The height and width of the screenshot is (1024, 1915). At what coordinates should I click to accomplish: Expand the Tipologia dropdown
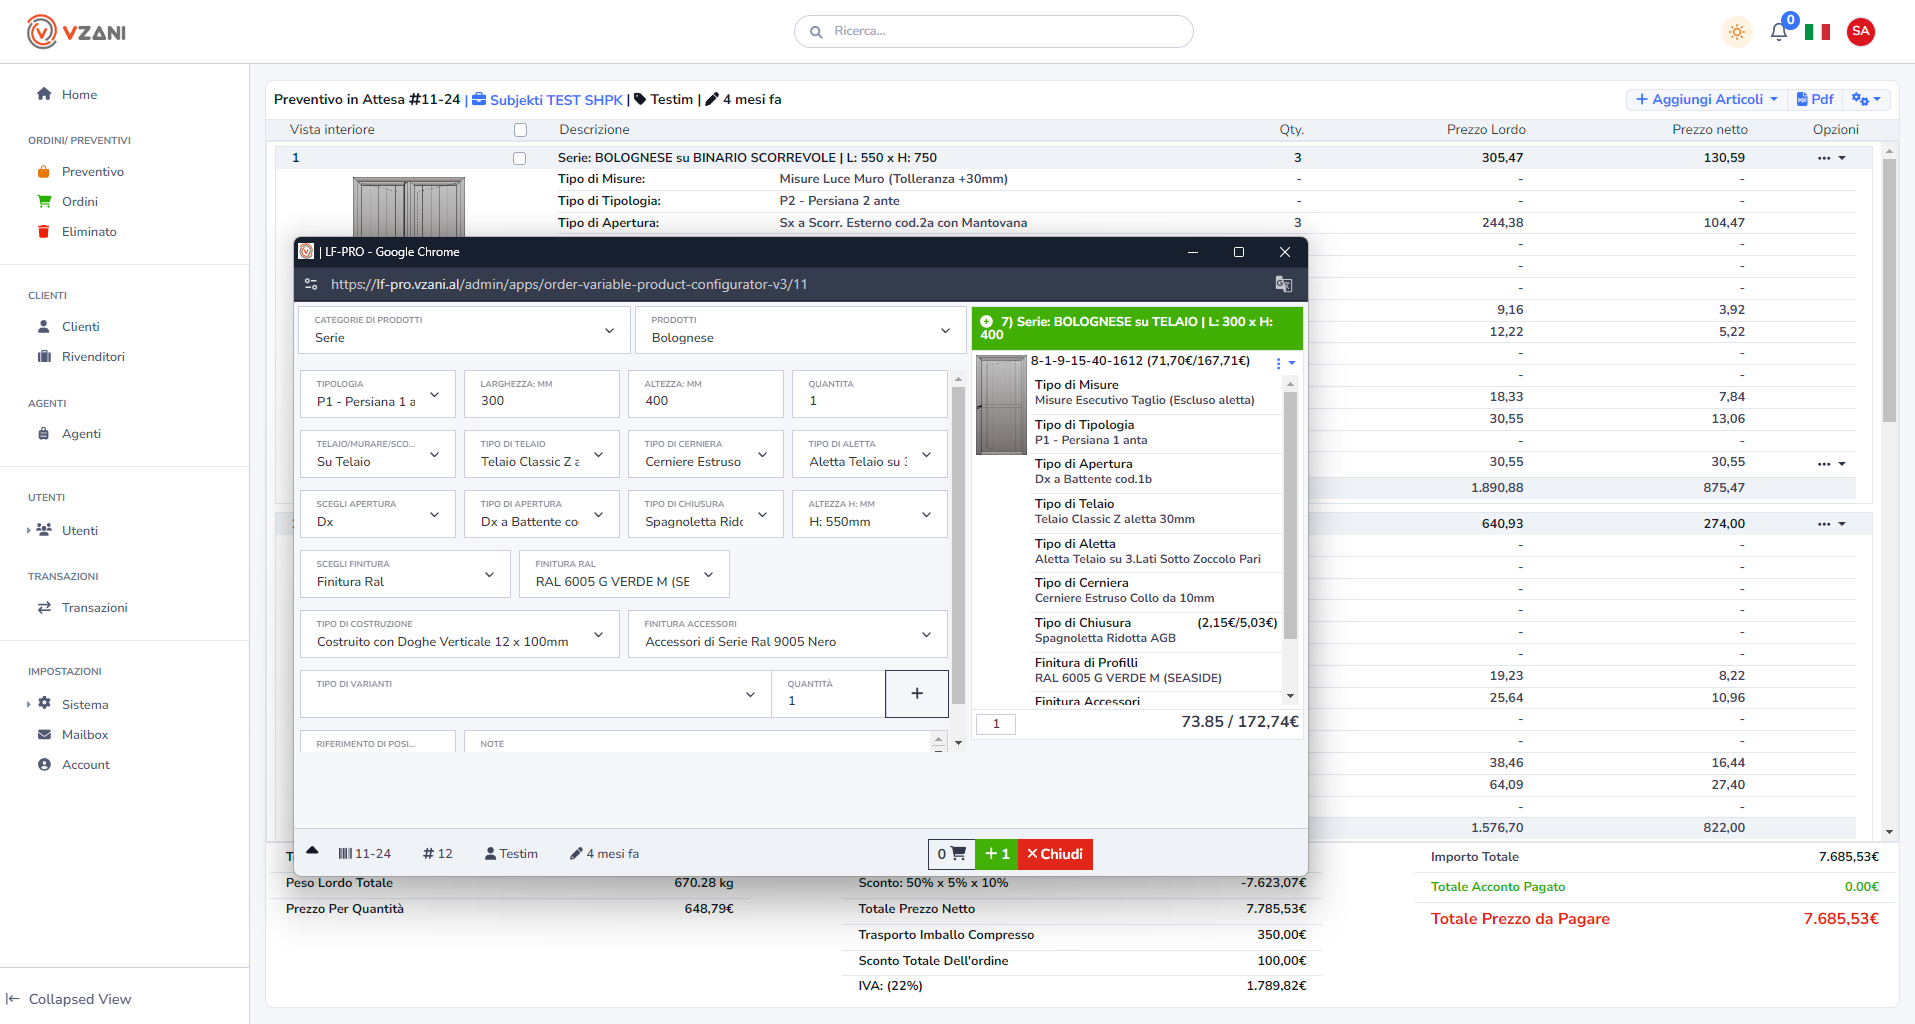pyautogui.click(x=378, y=395)
